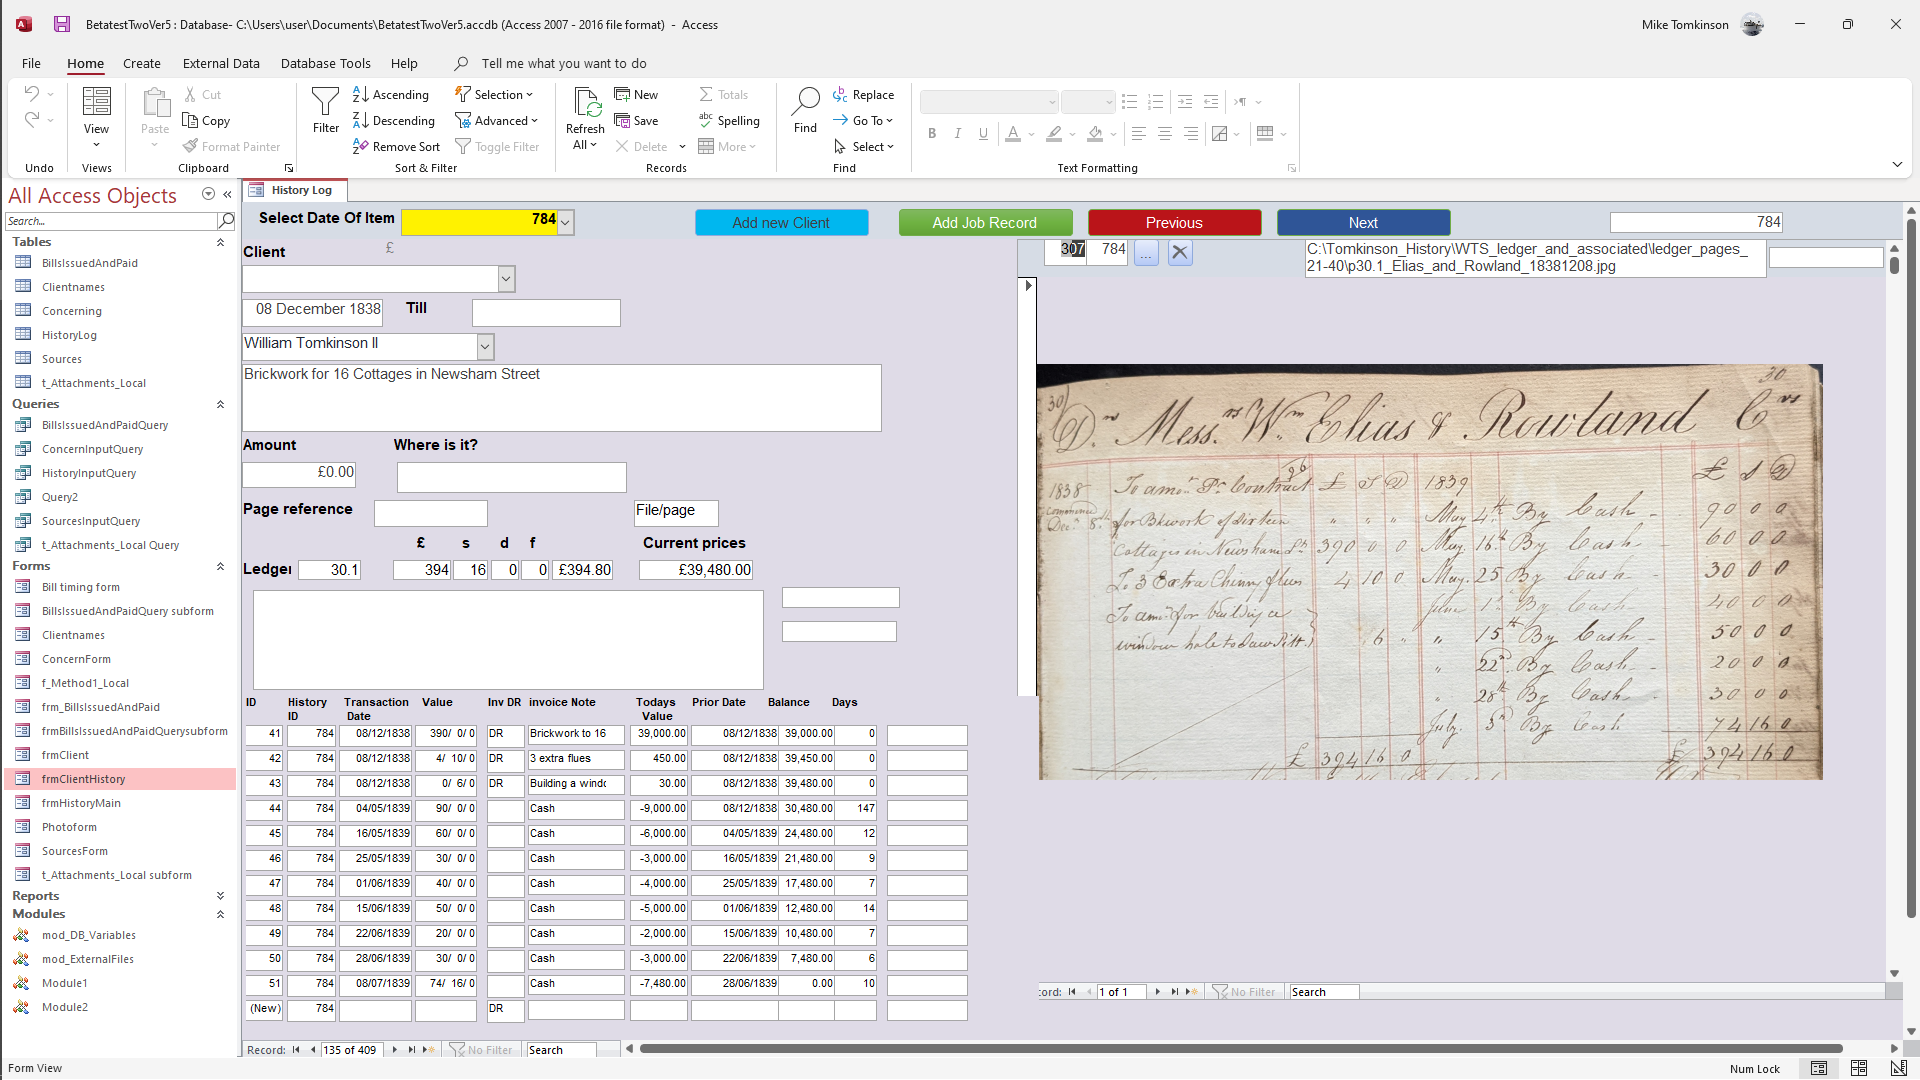The height and width of the screenshot is (1080, 1920).
Task: Center text in Text Formatting
Action: 1164,133
